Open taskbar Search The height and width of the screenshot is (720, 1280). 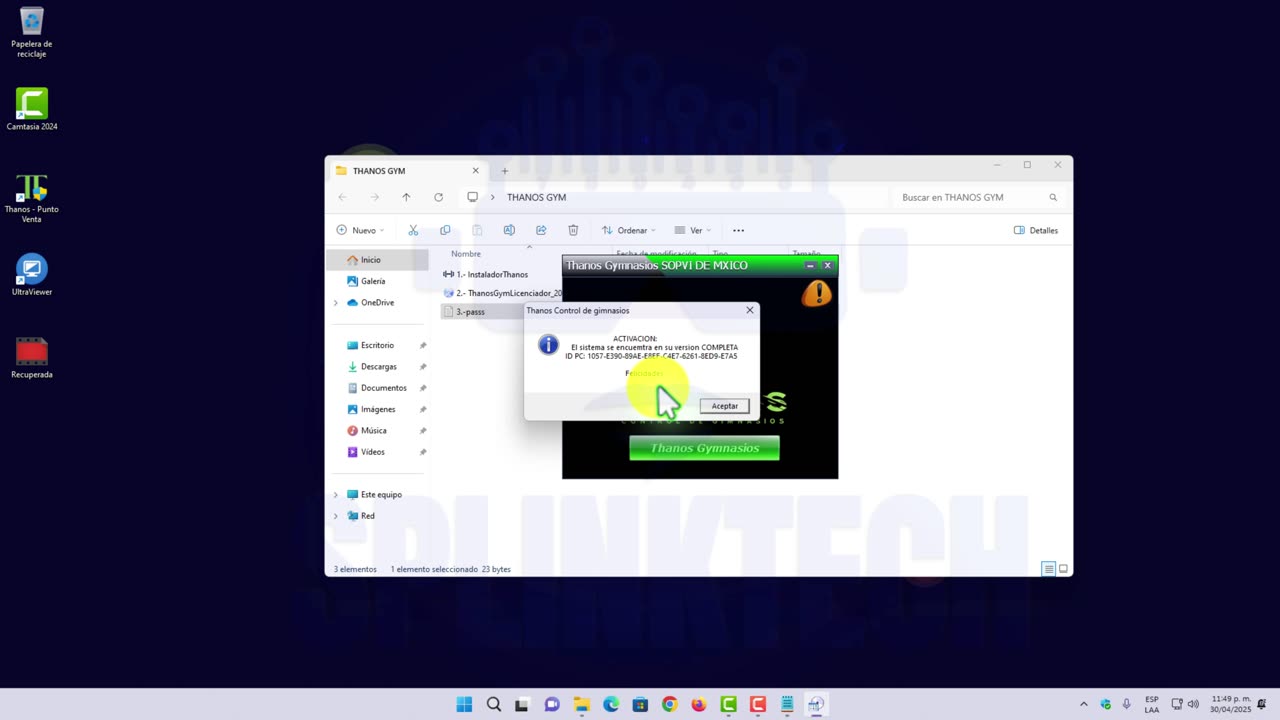point(493,704)
